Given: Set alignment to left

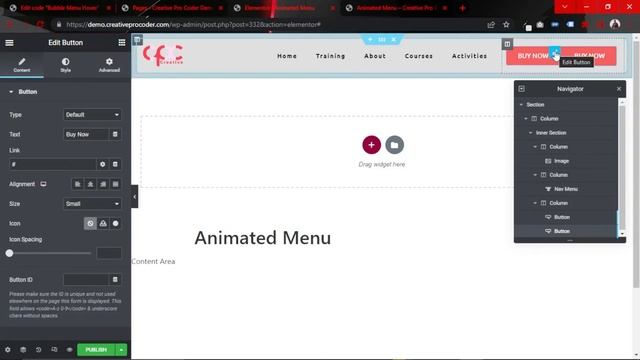Looking at the screenshot, I should (78, 184).
